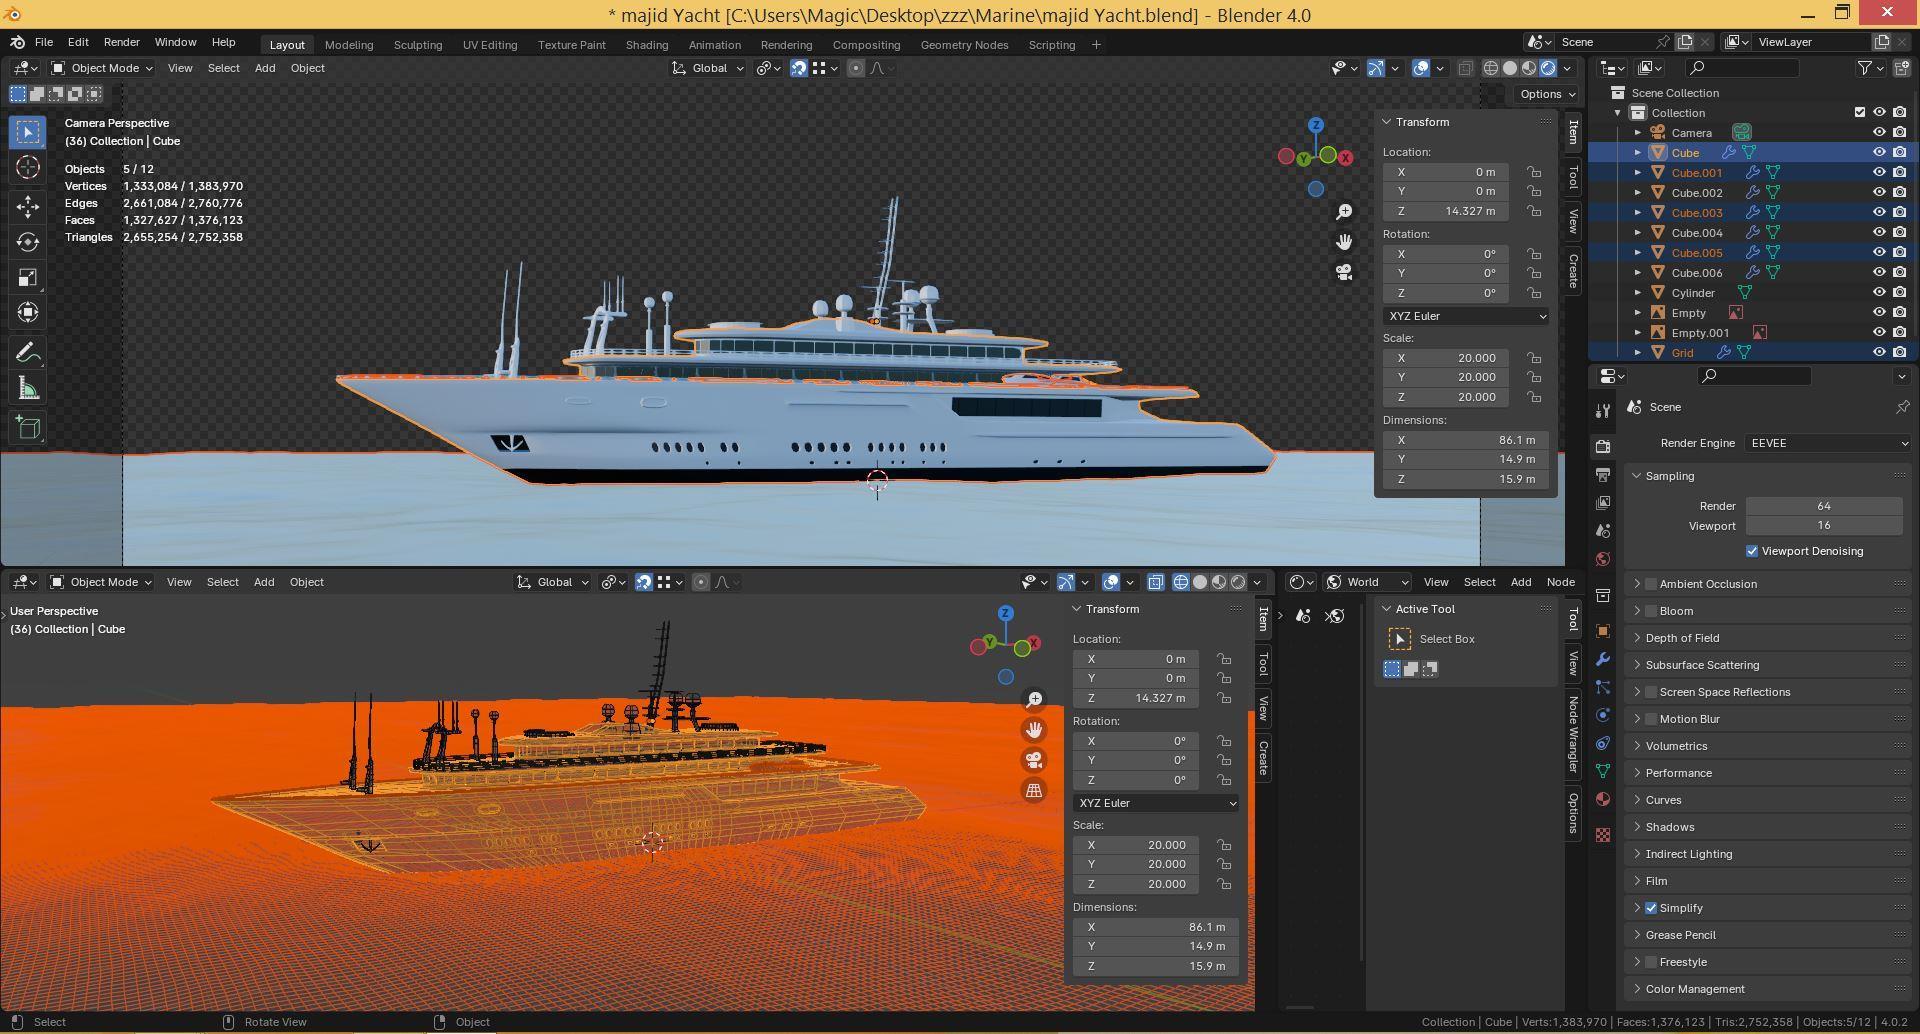Select Cube.006 in the outliner
The width and height of the screenshot is (1920, 1034).
pyautogui.click(x=1696, y=273)
